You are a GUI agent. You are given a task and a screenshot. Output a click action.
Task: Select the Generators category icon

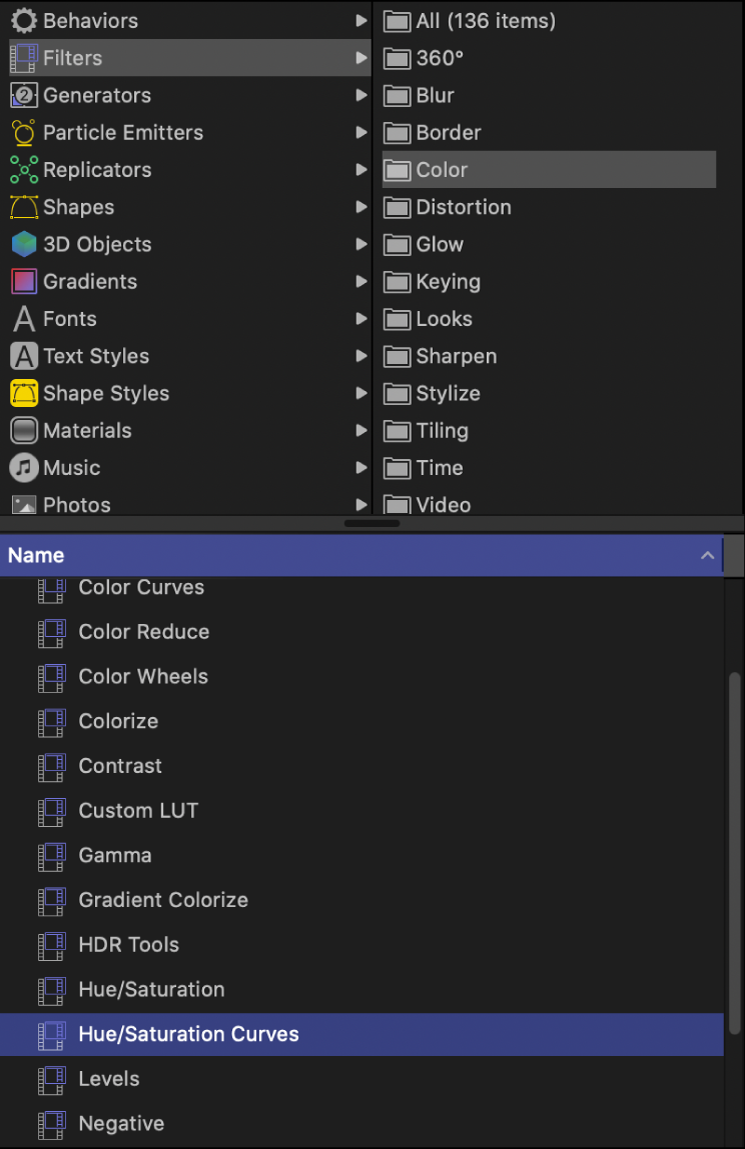24,96
